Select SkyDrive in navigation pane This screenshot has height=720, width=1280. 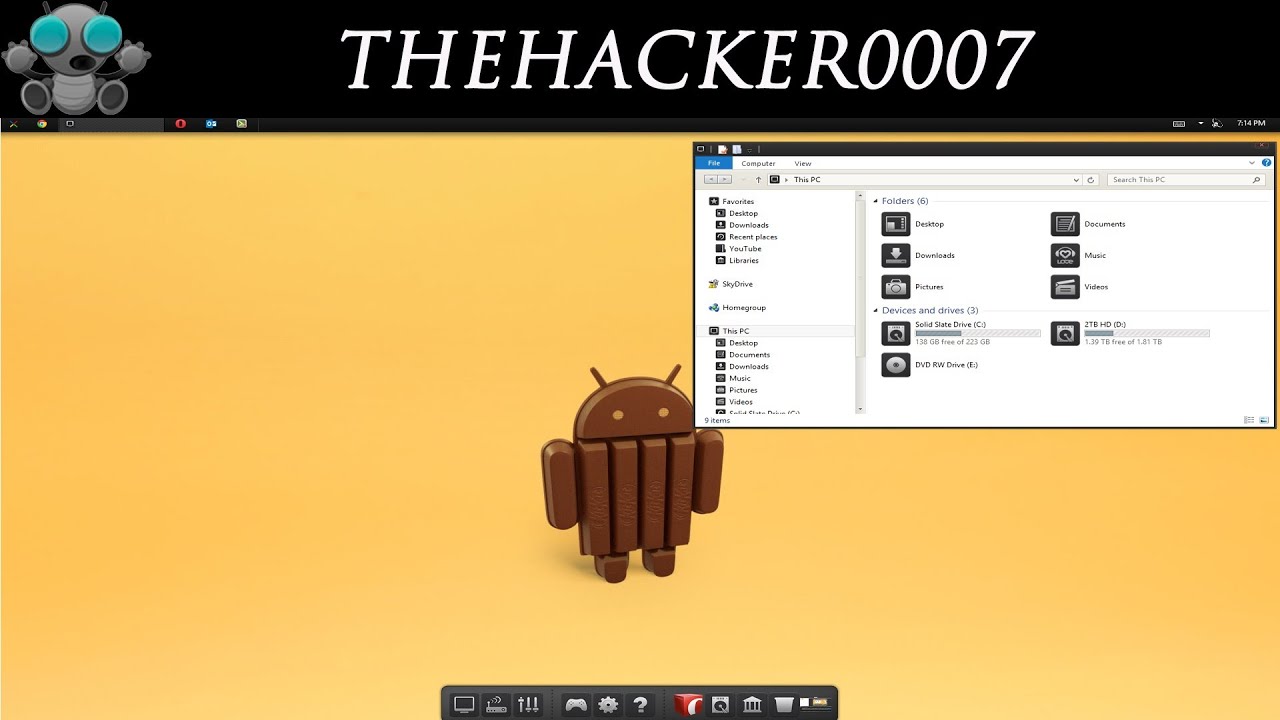tap(731, 284)
